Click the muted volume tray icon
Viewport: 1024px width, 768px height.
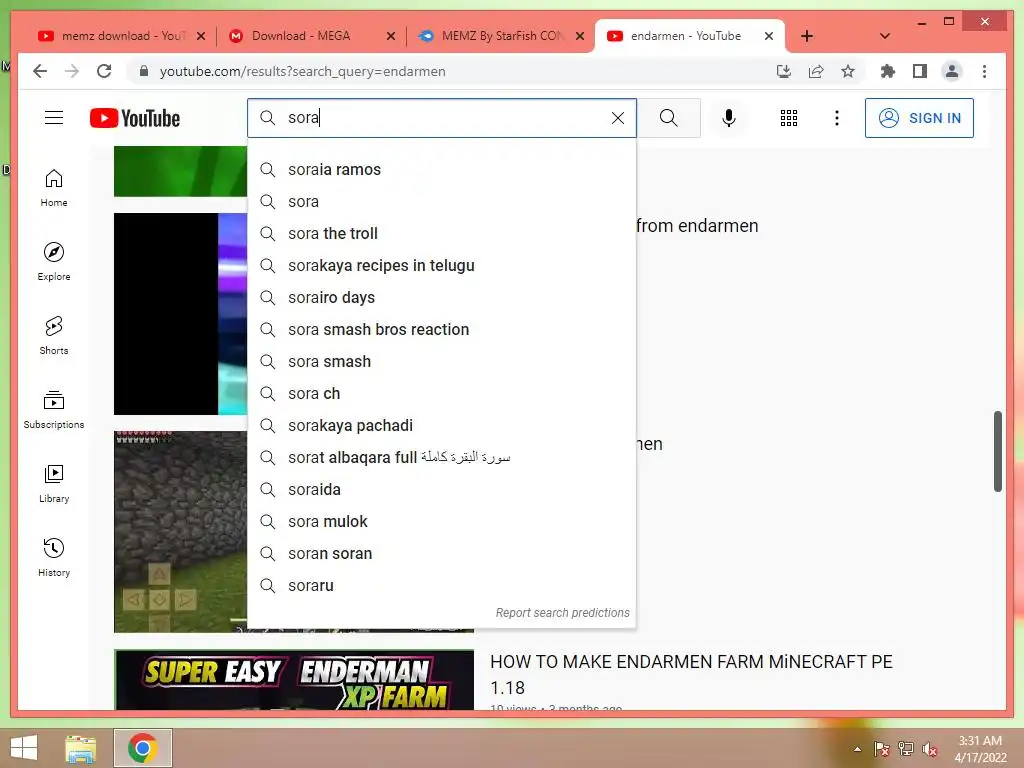[x=930, y=749]
